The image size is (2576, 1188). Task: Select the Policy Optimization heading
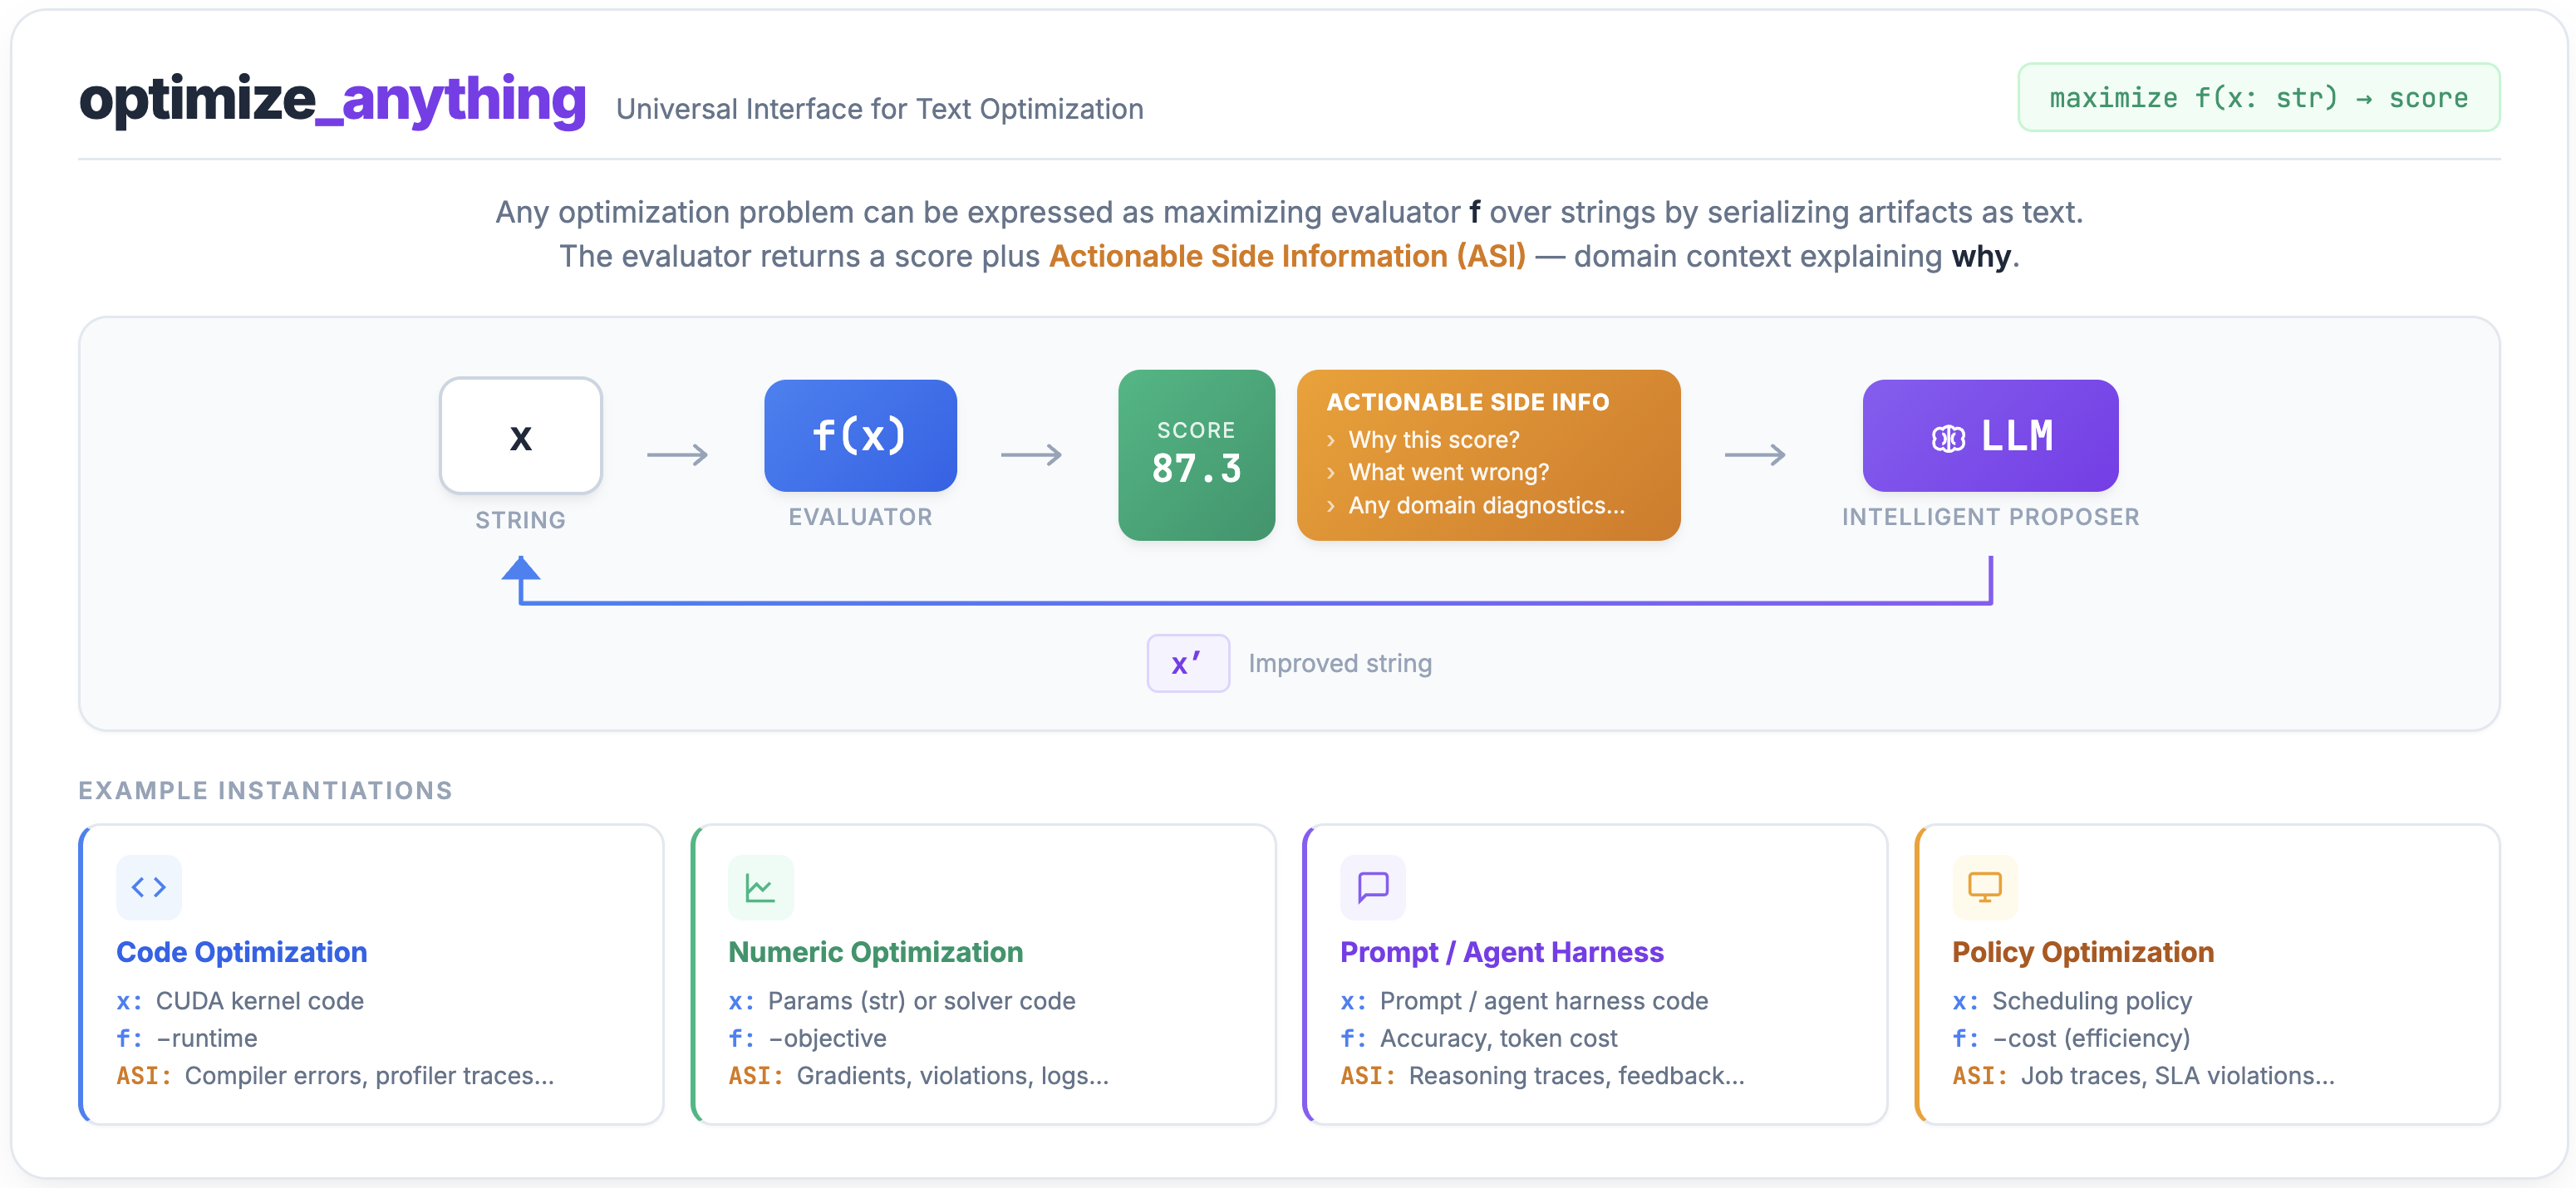point(2082,951)
